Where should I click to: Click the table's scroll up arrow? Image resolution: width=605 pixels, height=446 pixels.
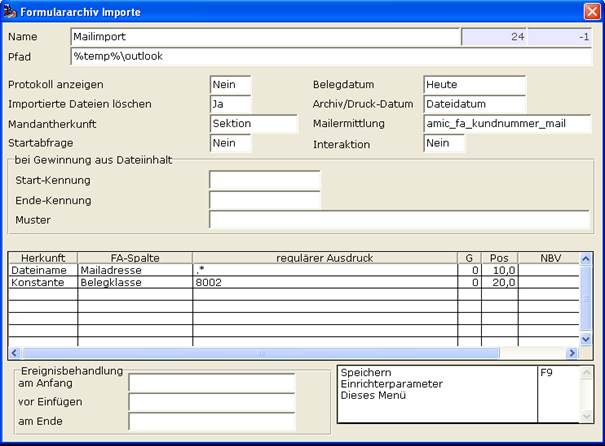(x=586, y=258)
